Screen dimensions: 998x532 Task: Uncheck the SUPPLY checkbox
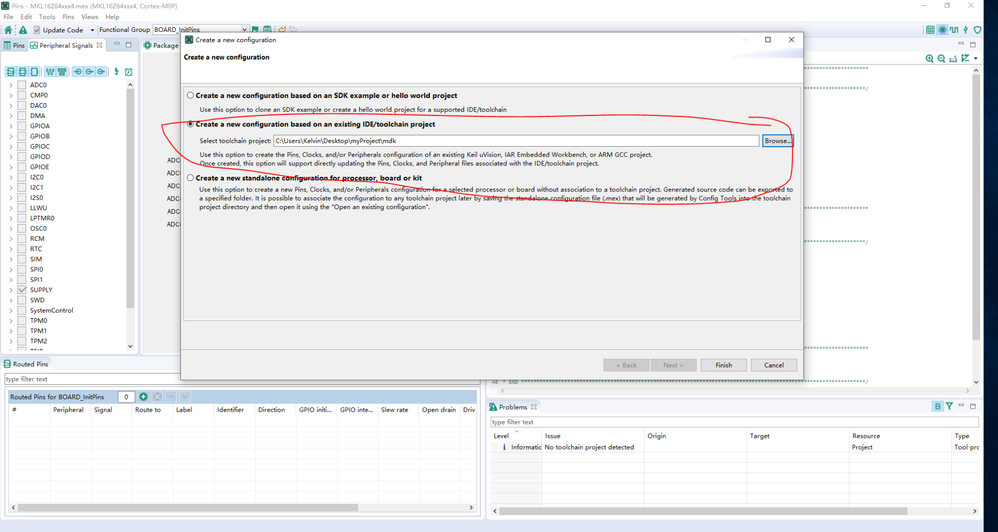point(22,290)
